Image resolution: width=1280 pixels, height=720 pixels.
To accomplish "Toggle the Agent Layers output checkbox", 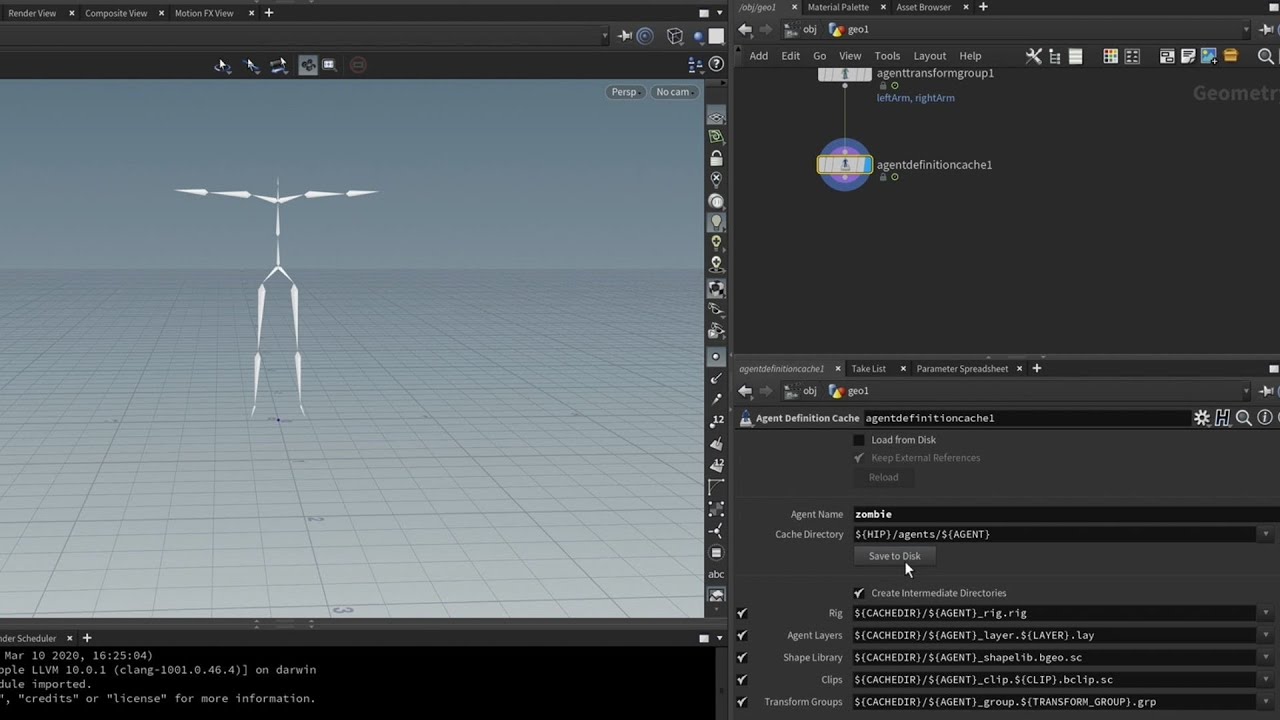I will click(x=742, y=635).
